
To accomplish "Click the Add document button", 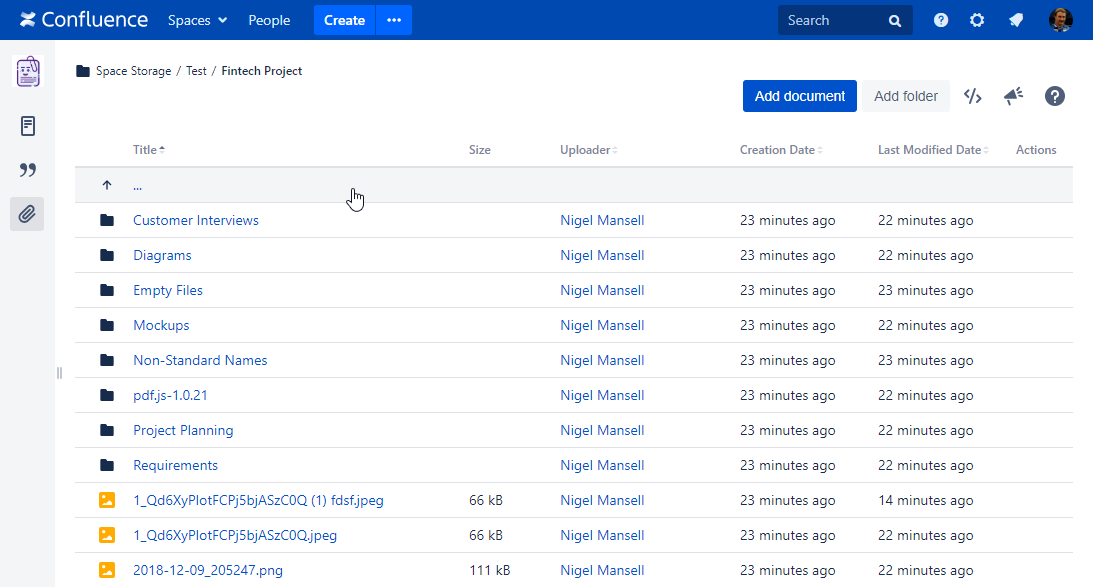I will pyautogui.click(x=799, y=96).
